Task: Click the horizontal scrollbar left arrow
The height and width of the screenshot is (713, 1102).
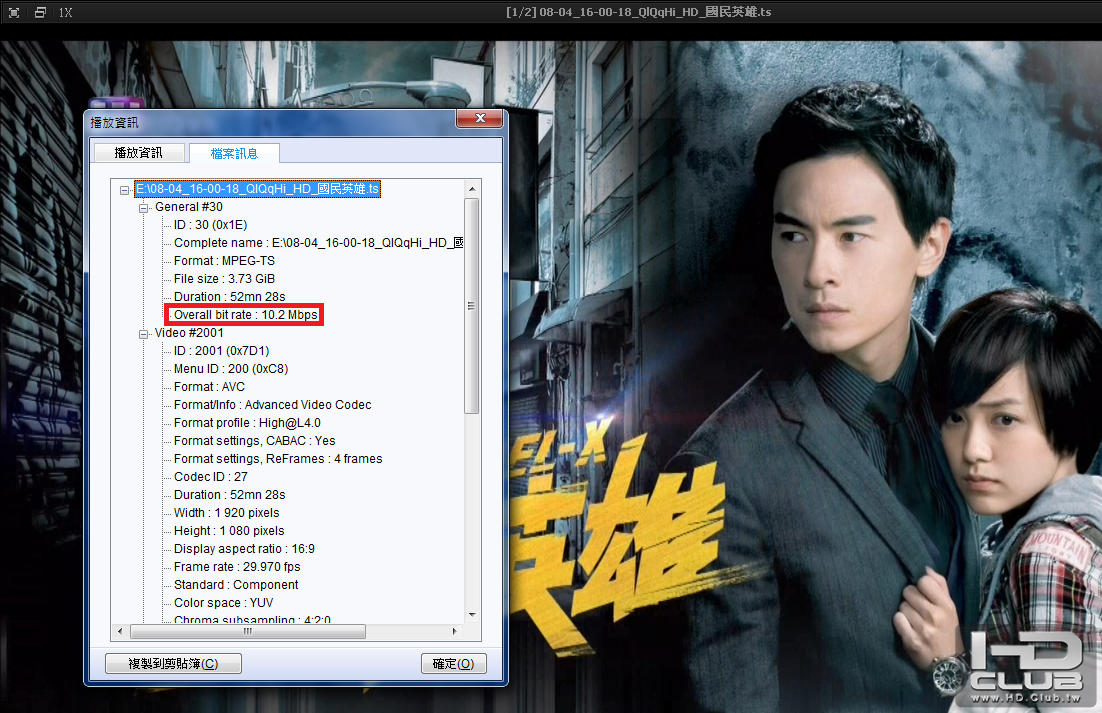Action: (x=120, y=632)
